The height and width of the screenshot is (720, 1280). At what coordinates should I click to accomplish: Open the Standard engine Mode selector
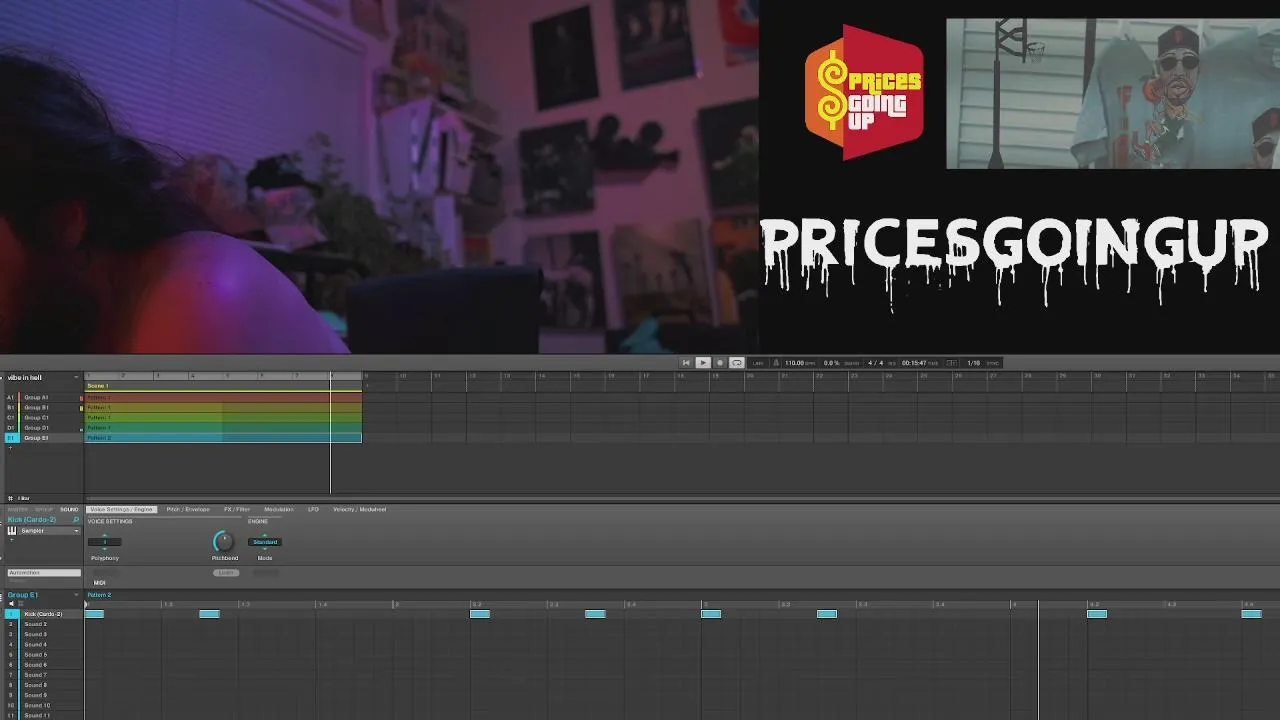click(264, 542)
